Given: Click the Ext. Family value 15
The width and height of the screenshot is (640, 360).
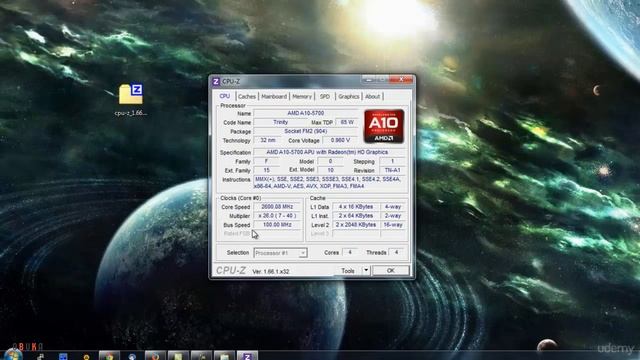Looking at the screenshot, I should (267, 170).
